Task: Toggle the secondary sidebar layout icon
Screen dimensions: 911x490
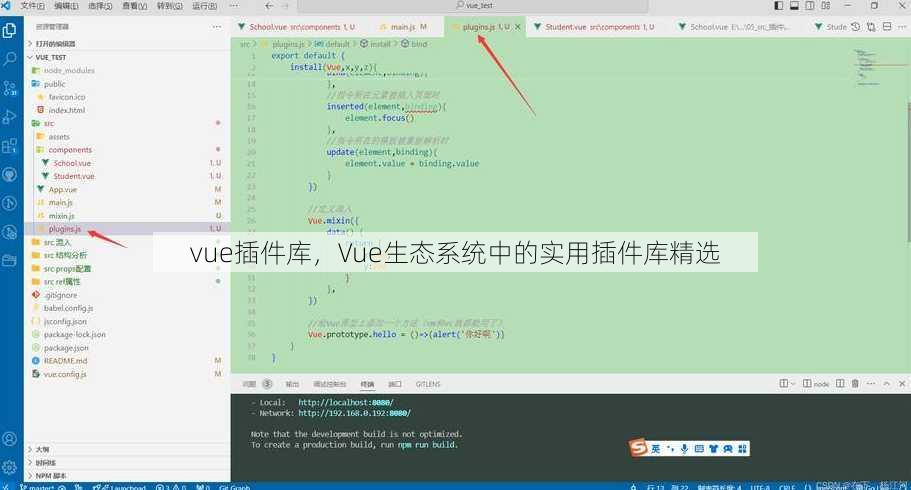Action: pos(810,5)
